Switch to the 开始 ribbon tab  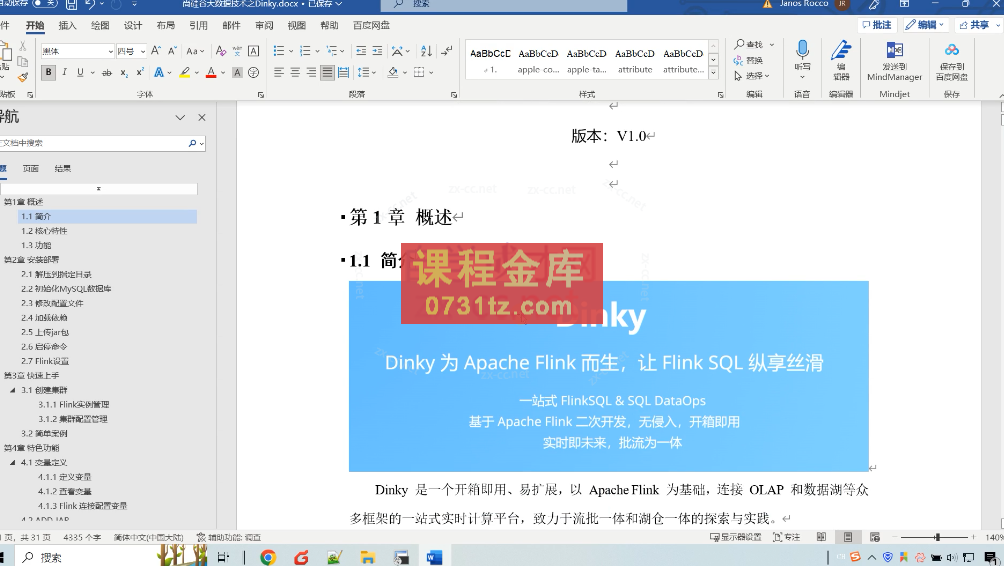[35, 26]
